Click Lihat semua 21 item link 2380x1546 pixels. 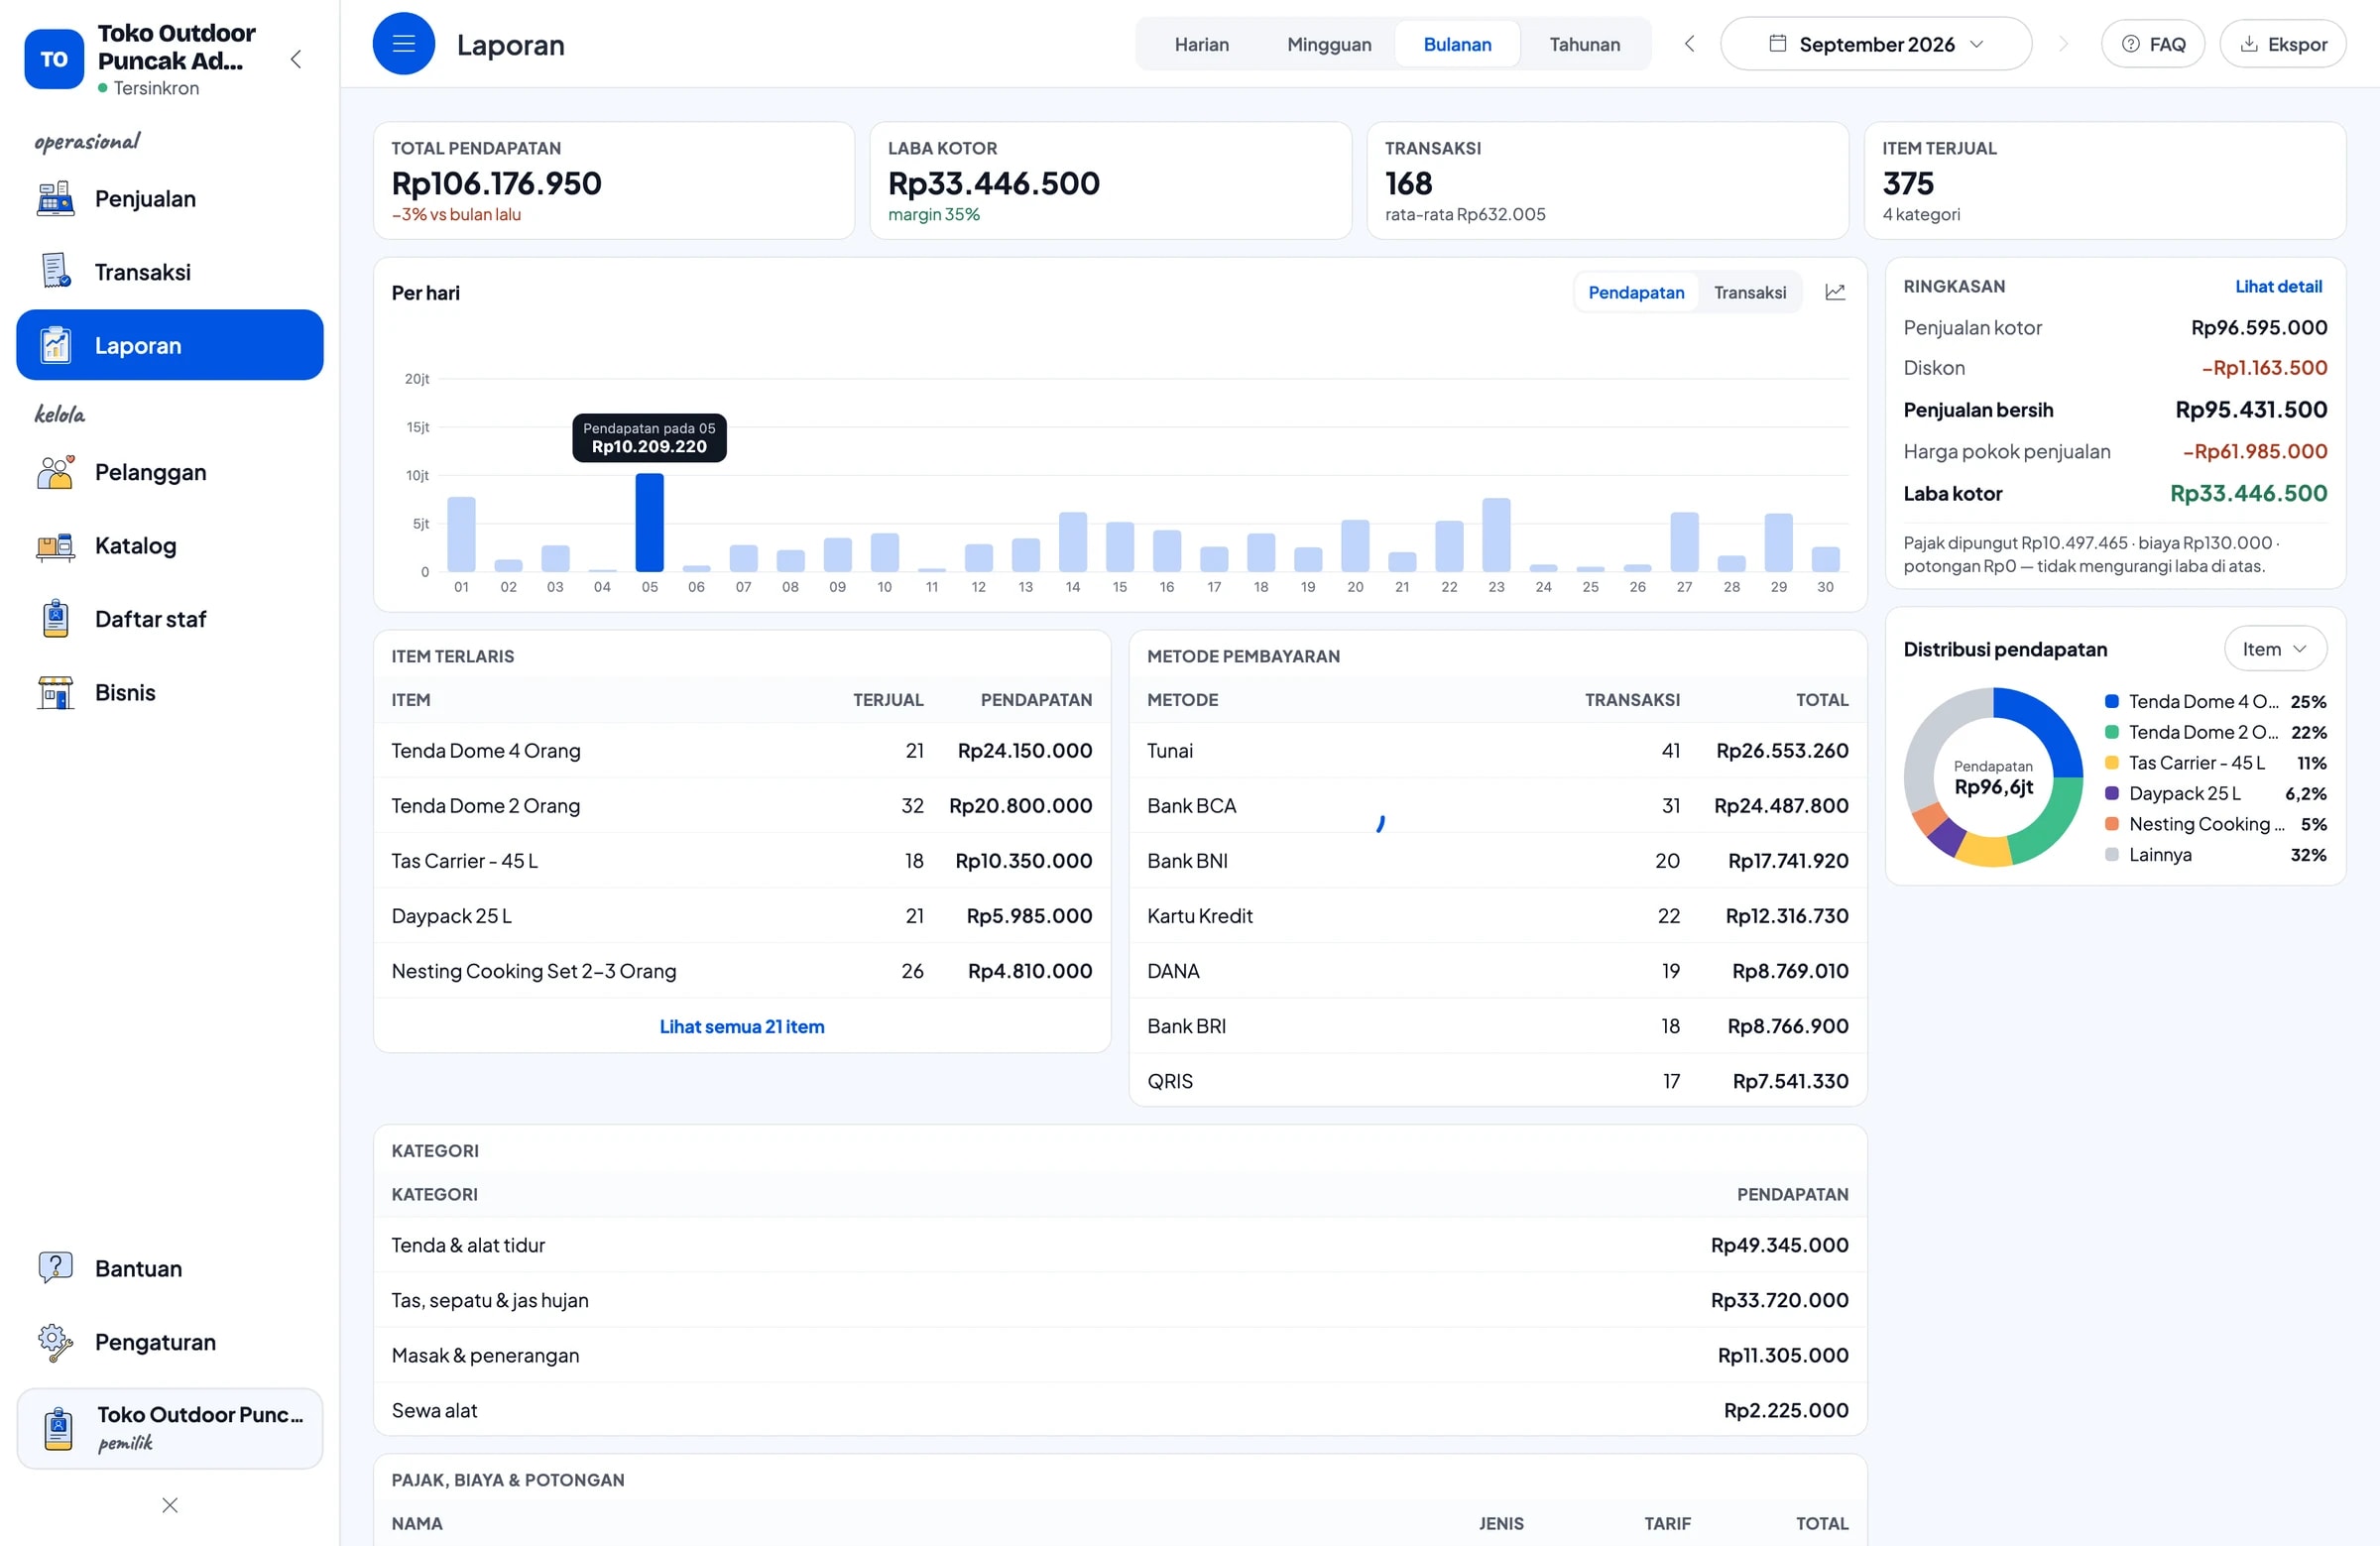742,1026
